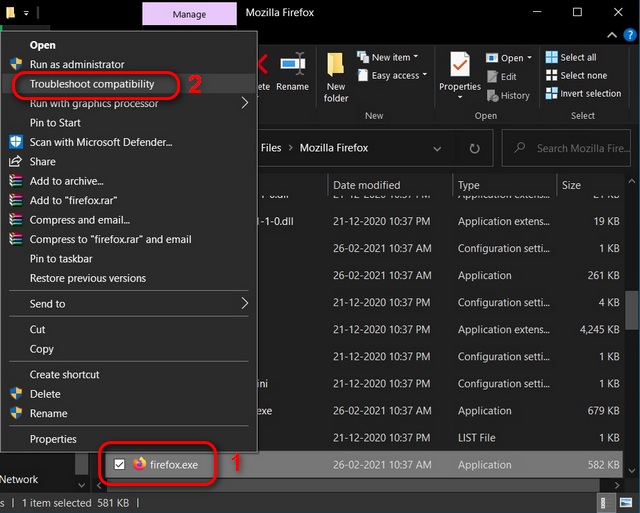This screenshot has height=513, width=640.
Task: Switch to the details view icon in the status bar
Action: point(606,502)
